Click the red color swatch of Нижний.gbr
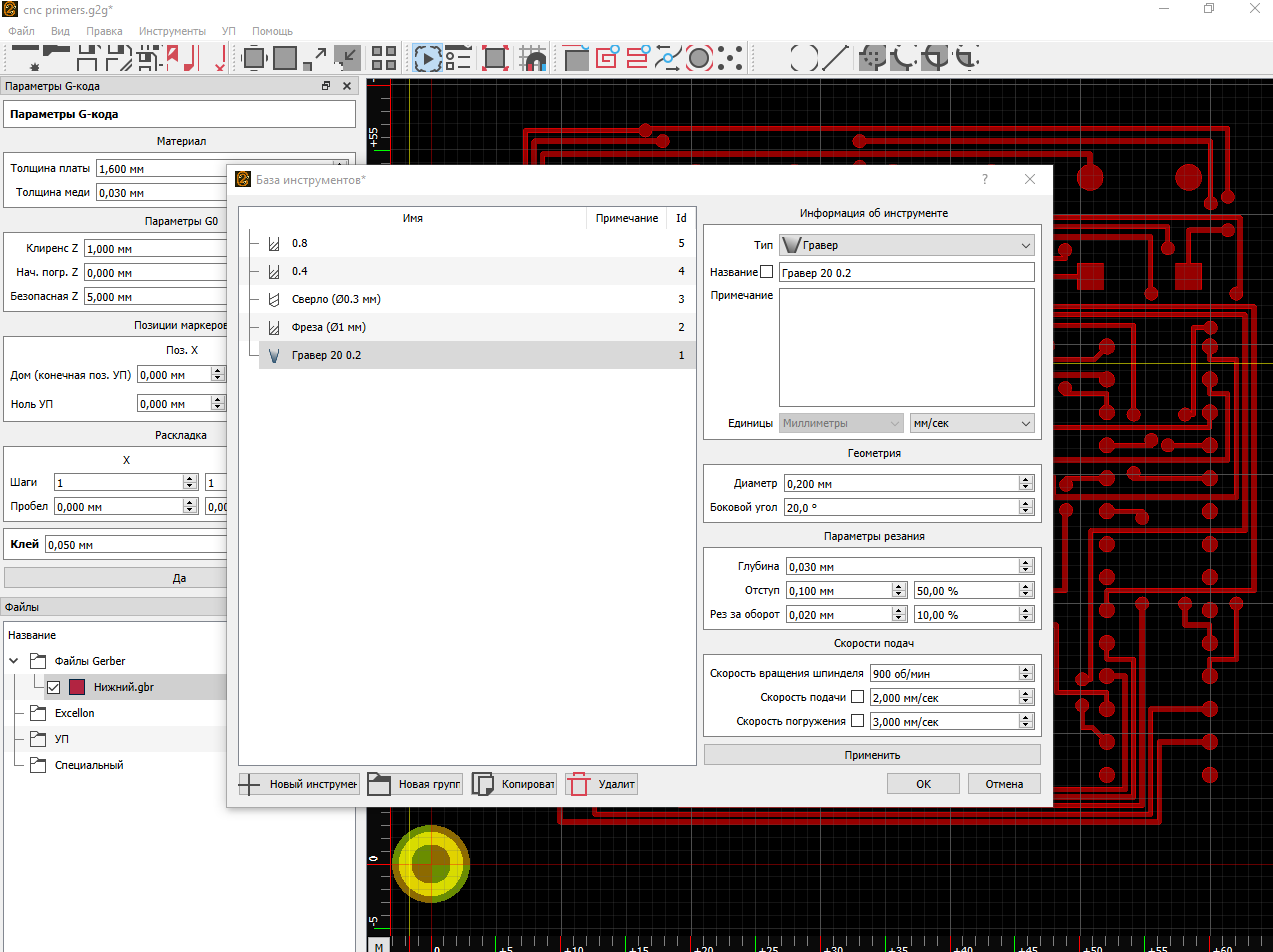 (77, 687)
